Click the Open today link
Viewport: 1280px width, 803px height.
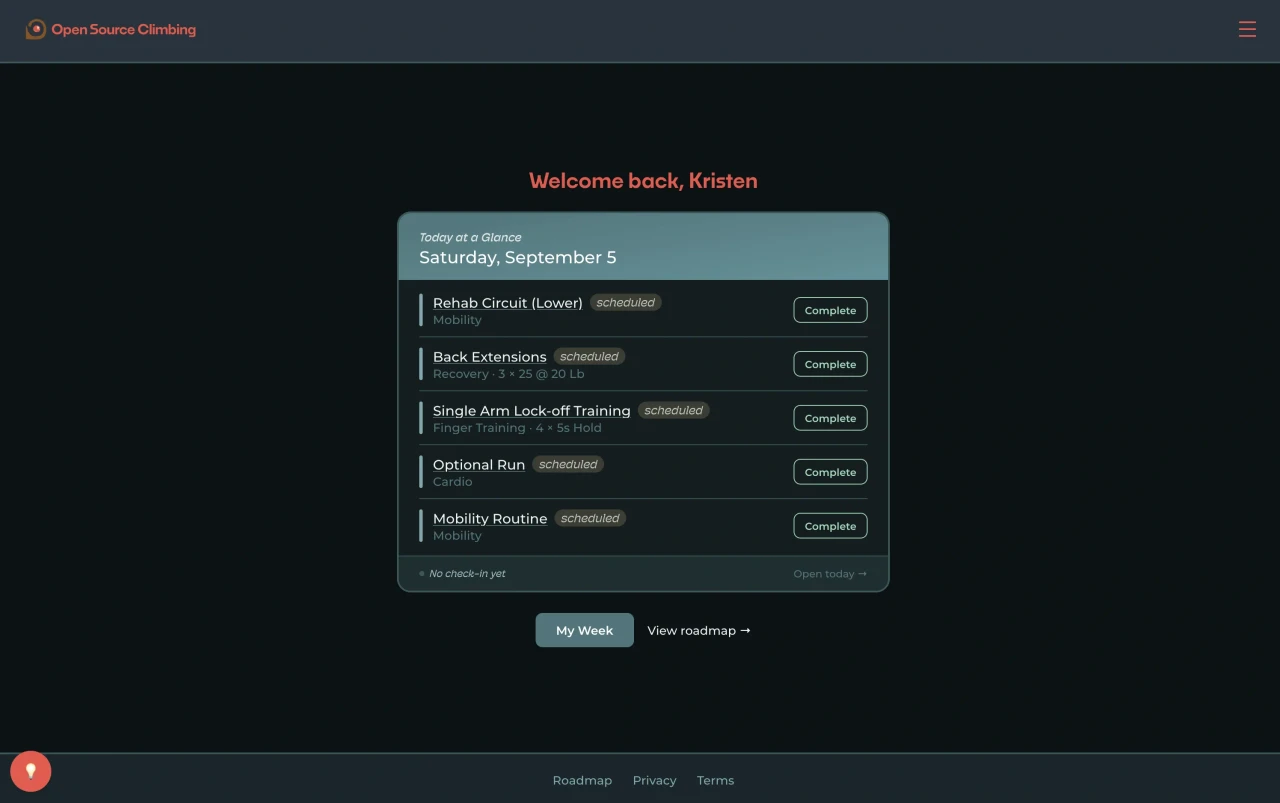click(x=830, y=574)
